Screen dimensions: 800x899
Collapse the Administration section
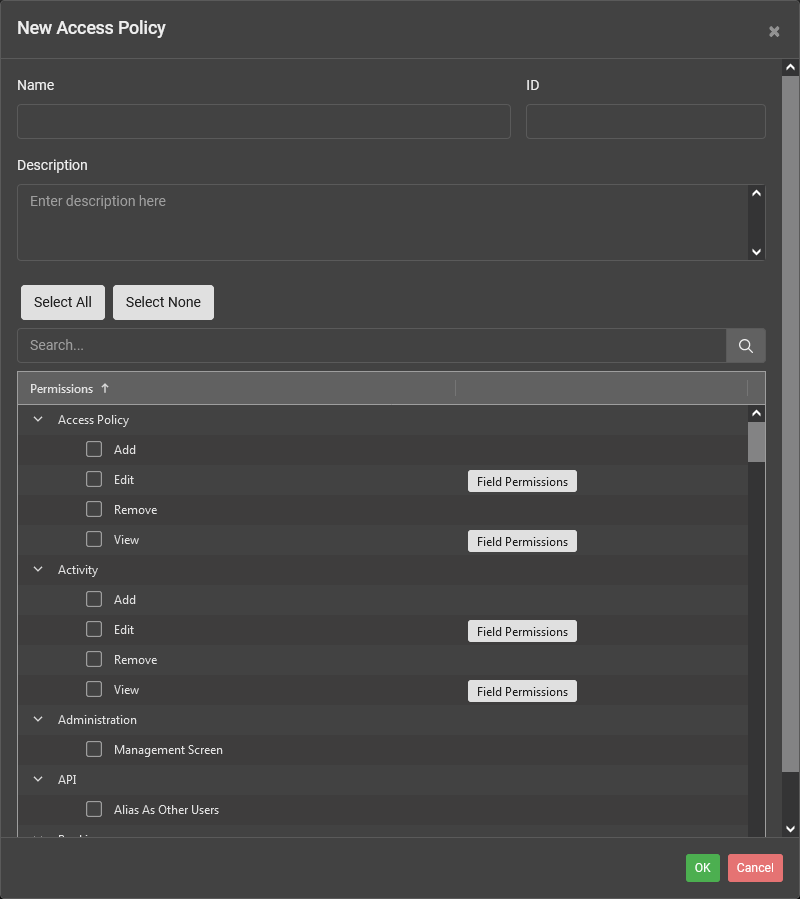pyautogui.click(x=37, y=719)
